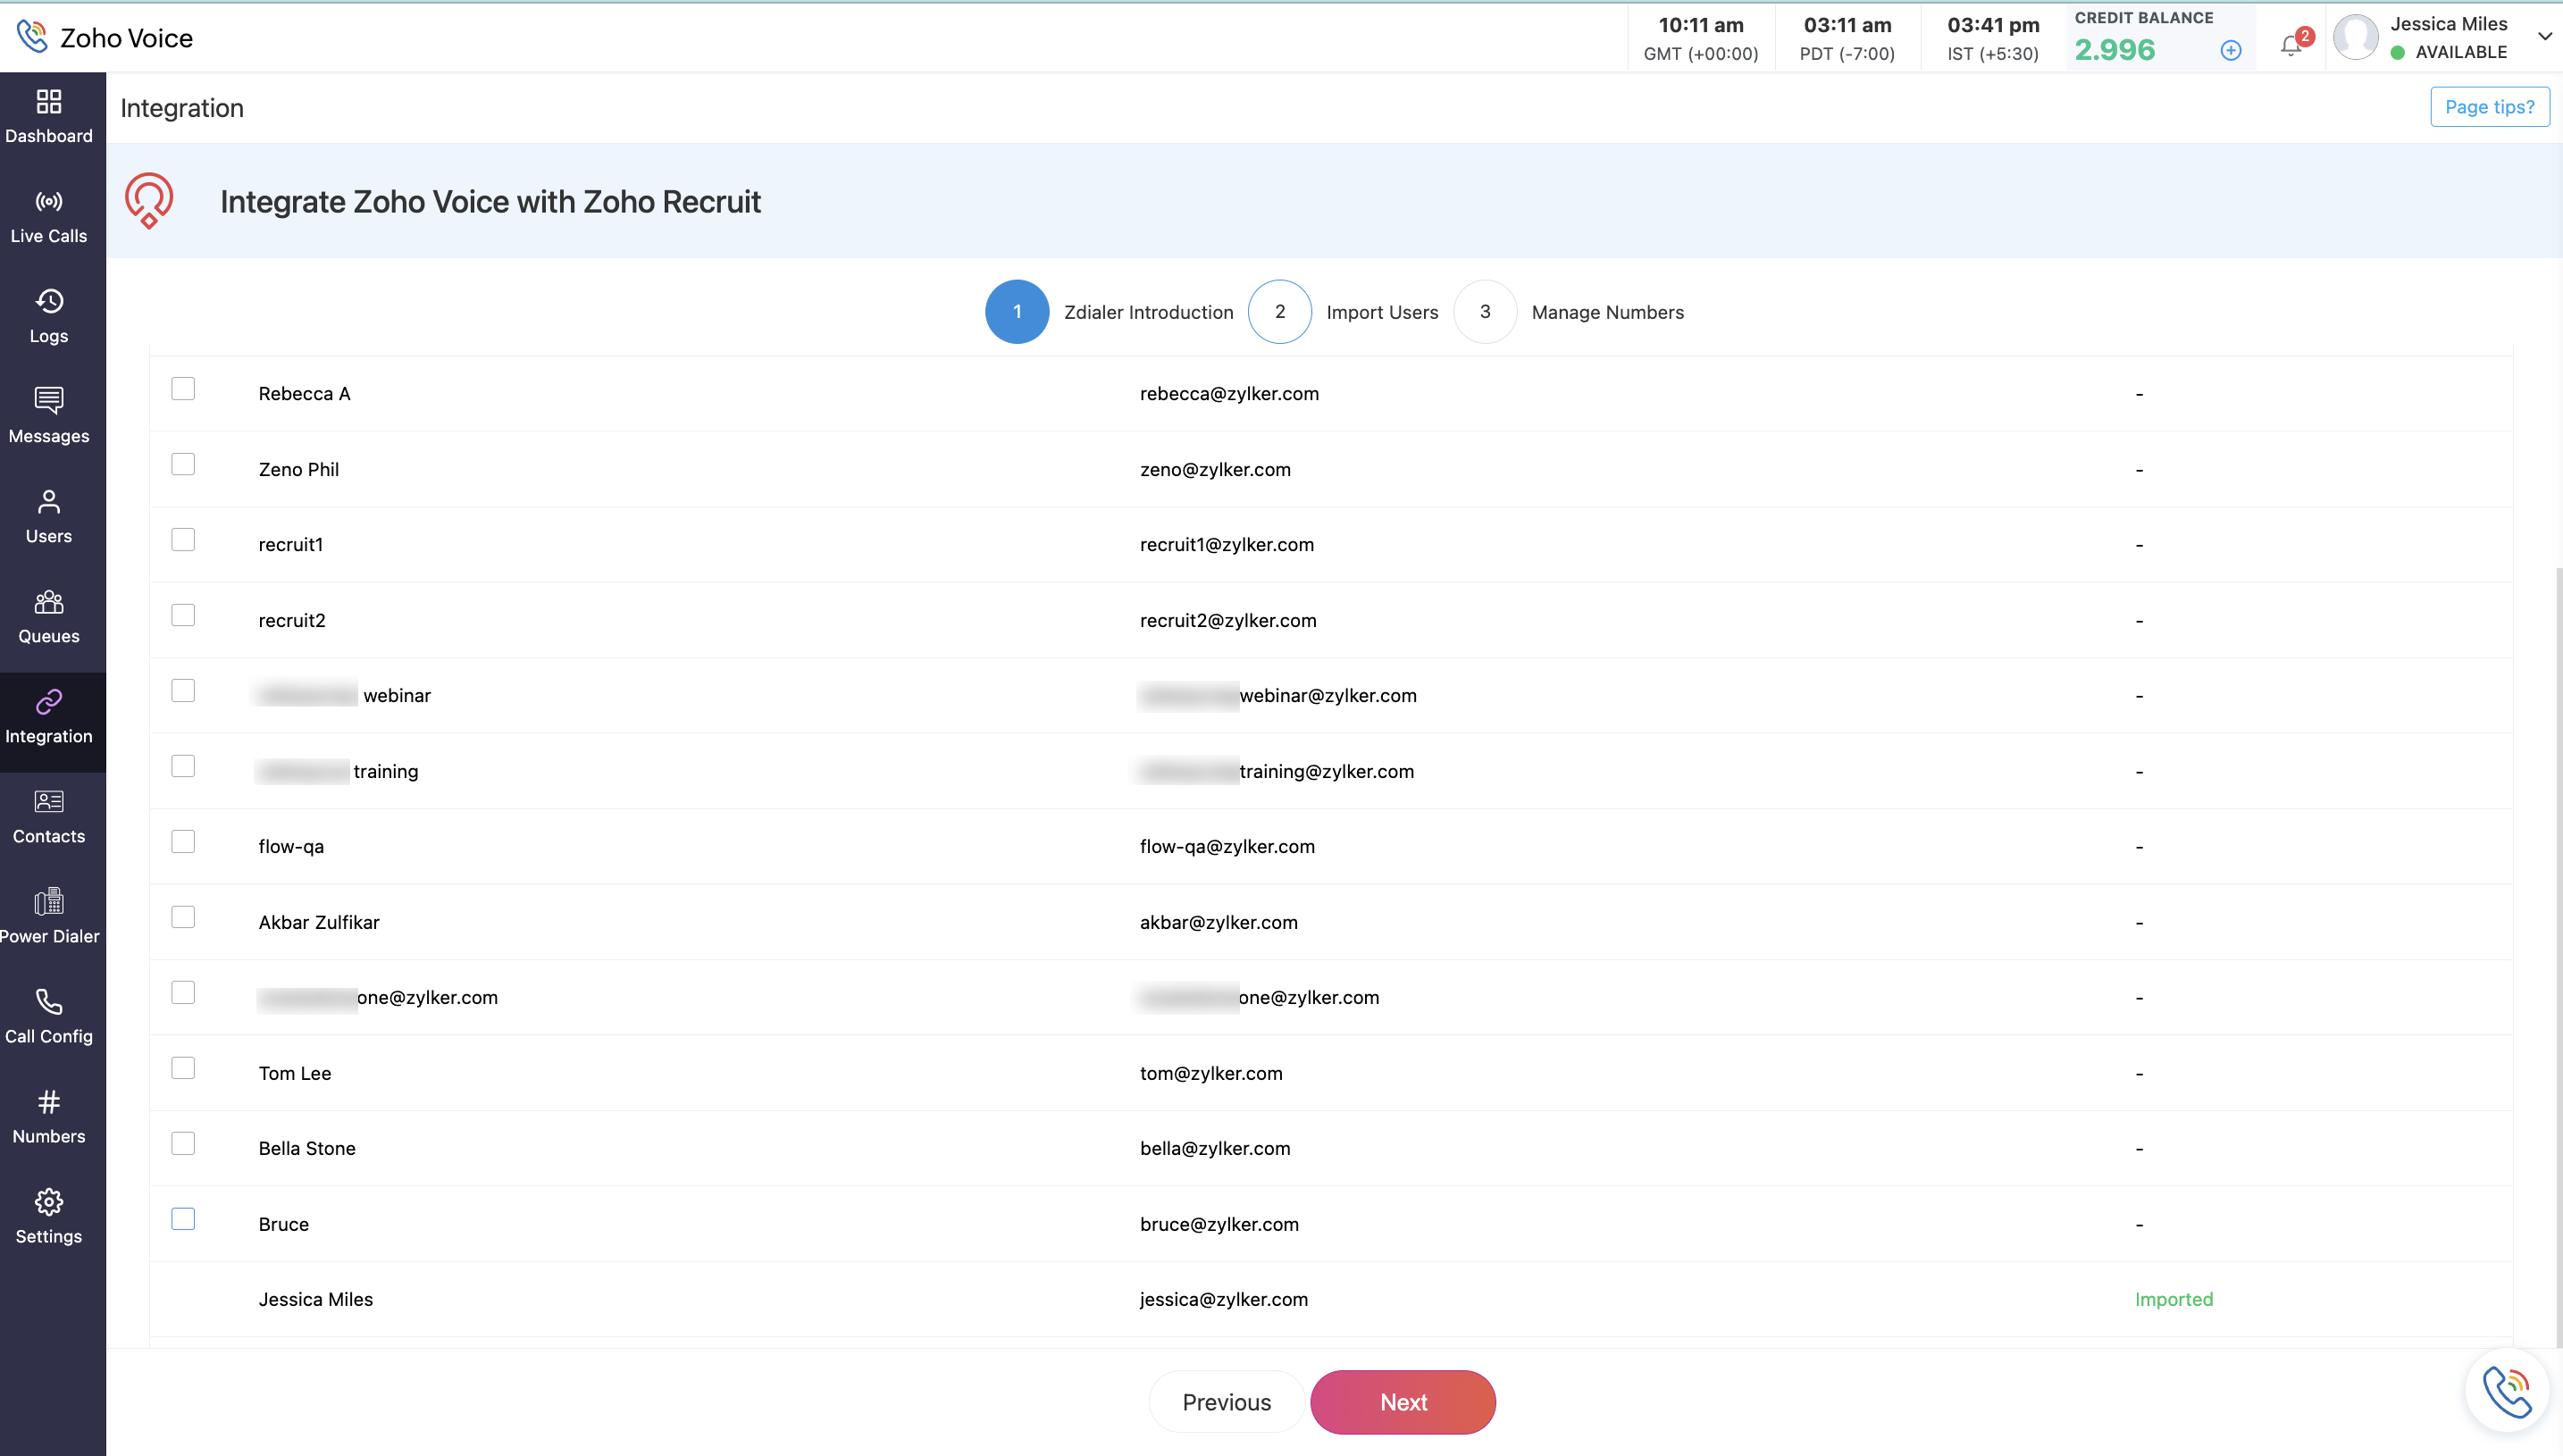Select the Bruce user checkbox
2563x1456 pixels.
pyautogui.click(x=183, y=1218)
